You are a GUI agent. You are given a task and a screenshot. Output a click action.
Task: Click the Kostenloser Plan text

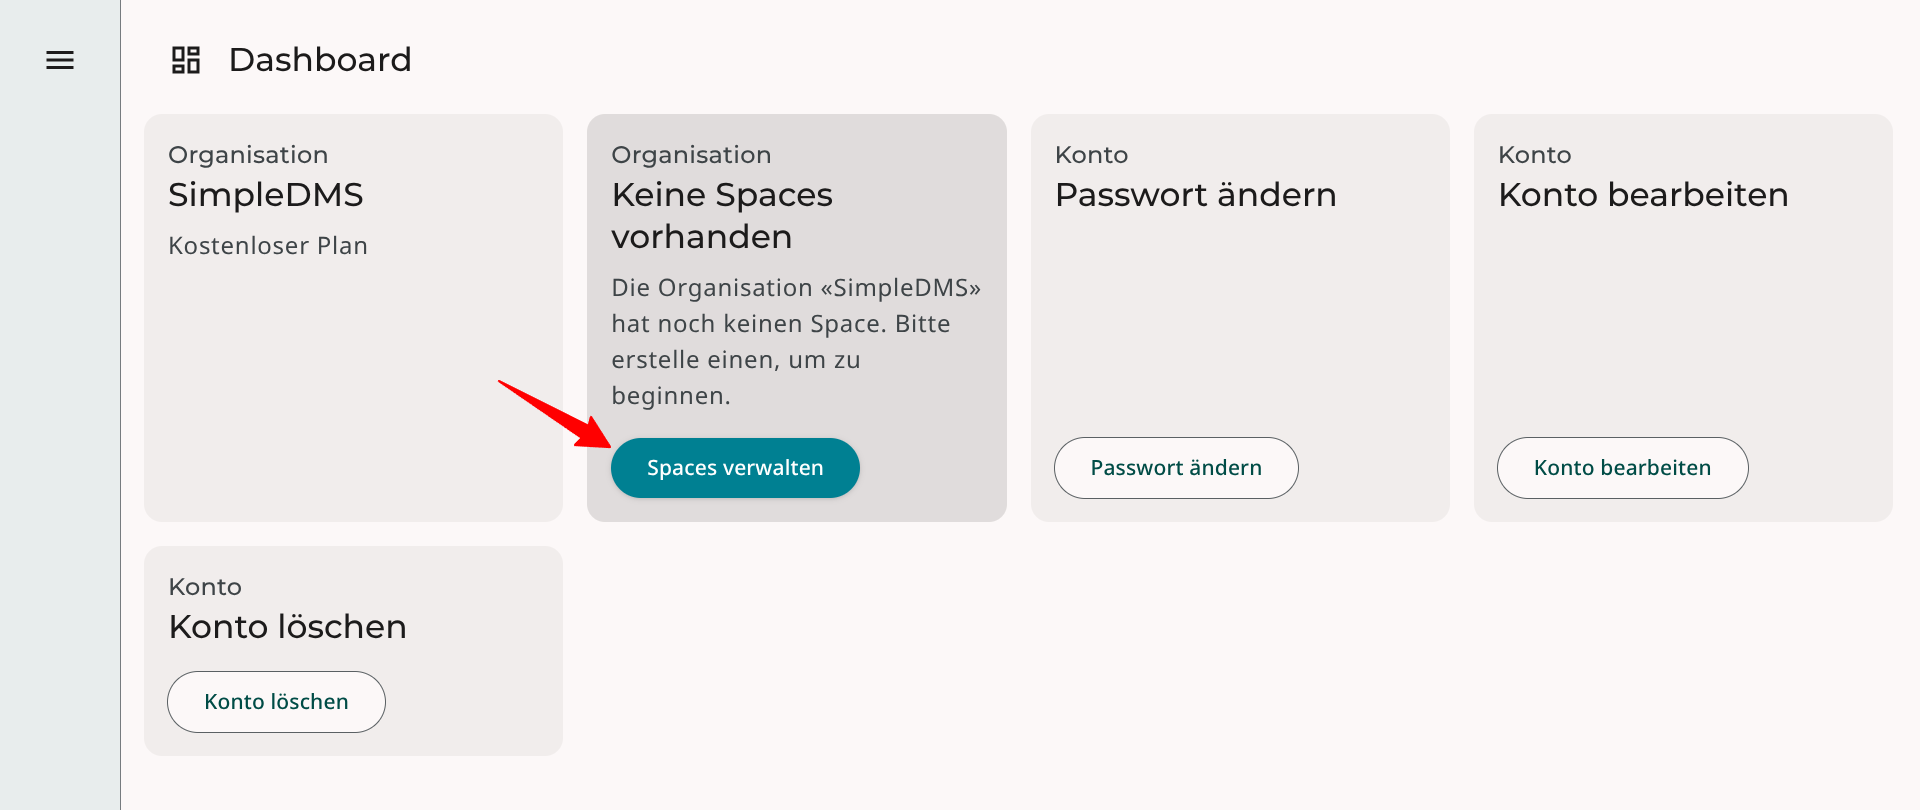click(268, 246)
